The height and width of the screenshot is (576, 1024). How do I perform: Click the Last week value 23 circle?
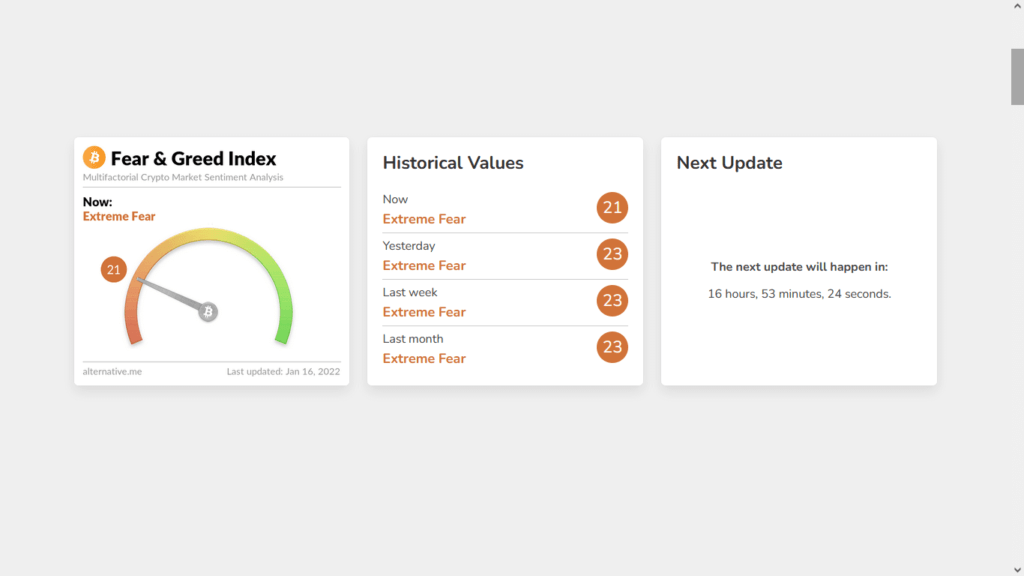[612, 301]
